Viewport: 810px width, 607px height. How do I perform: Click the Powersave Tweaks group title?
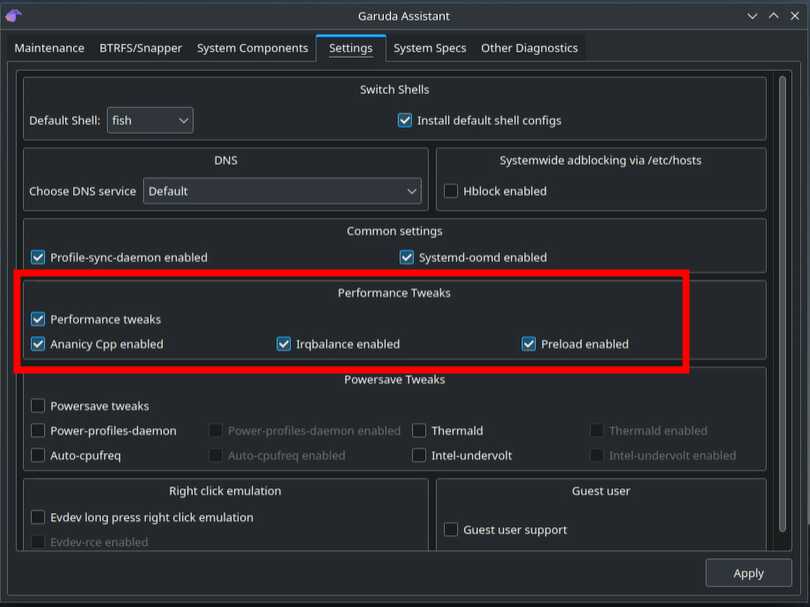[395, 380]
